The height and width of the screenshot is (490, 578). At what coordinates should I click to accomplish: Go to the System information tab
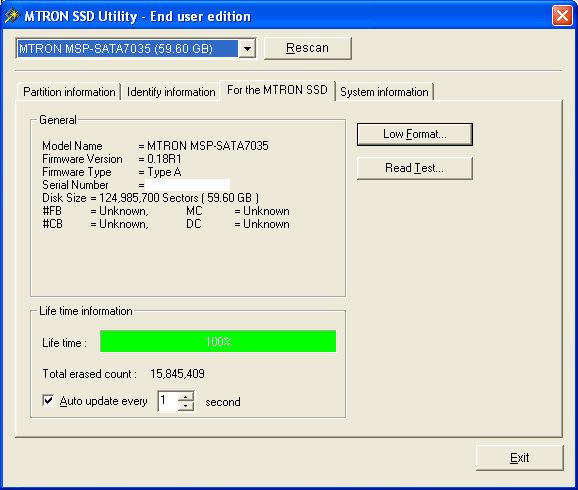(x=384, y=92)
